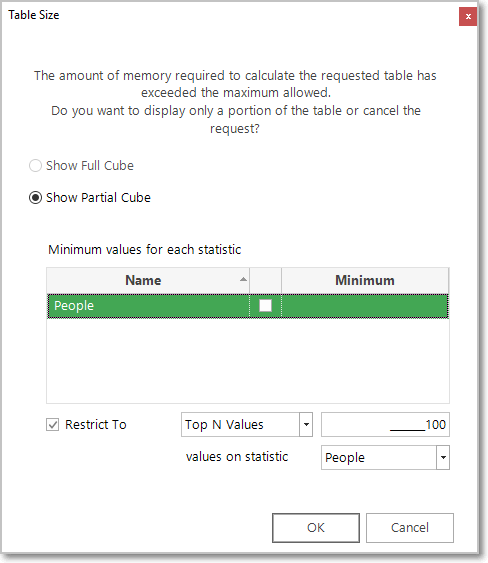Confirm with the OK button
488x563 pixels.
pos(316,528)
